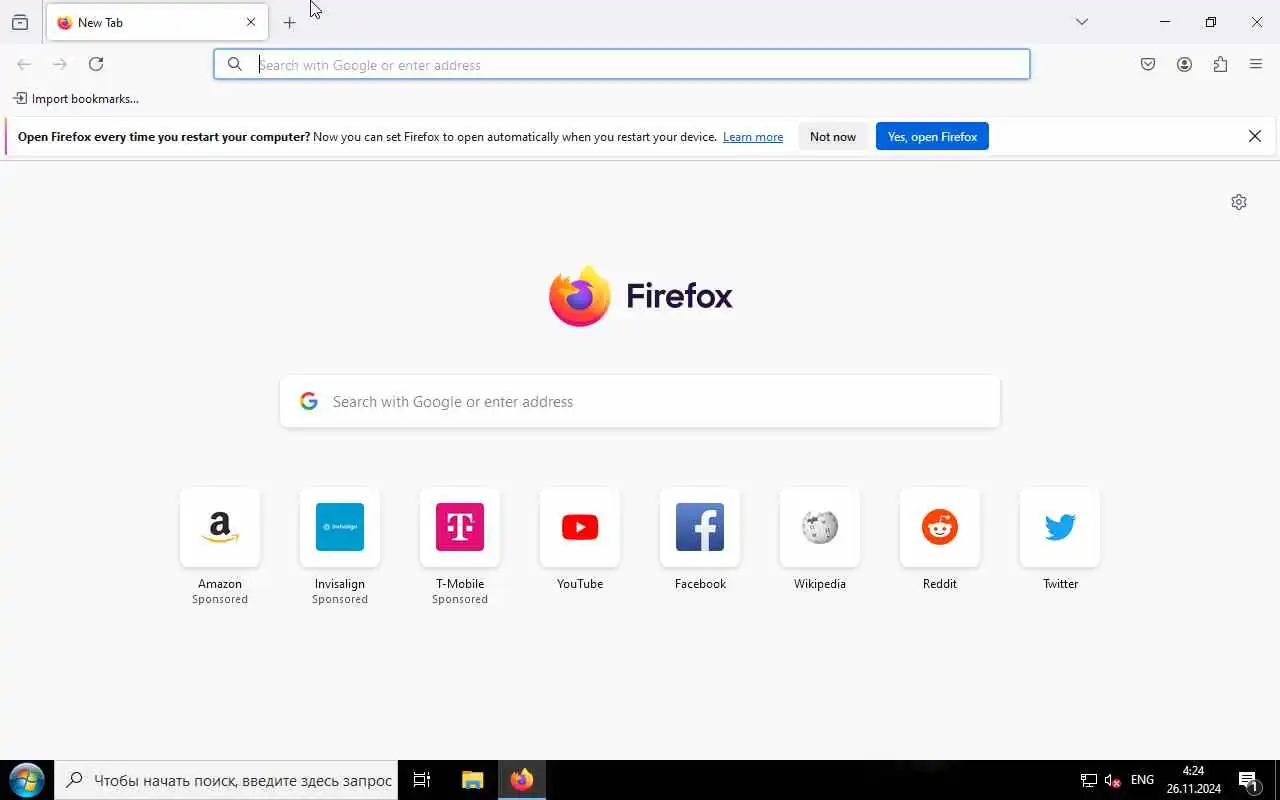Focus the address bar field
The width and height of the screenshot is (1280, 800).
click(x=622, y=64)
